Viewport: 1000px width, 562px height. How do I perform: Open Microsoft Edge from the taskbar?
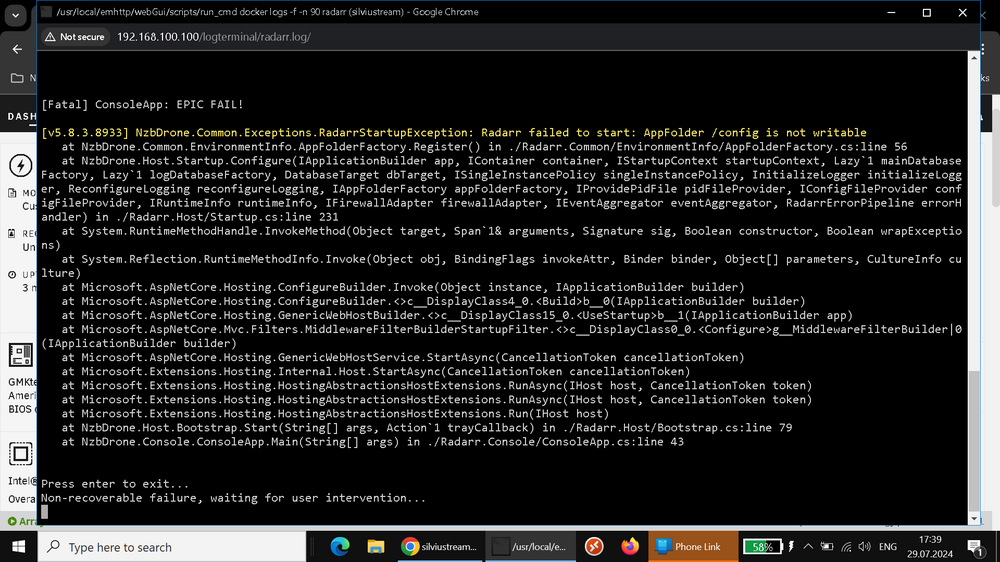340,547
